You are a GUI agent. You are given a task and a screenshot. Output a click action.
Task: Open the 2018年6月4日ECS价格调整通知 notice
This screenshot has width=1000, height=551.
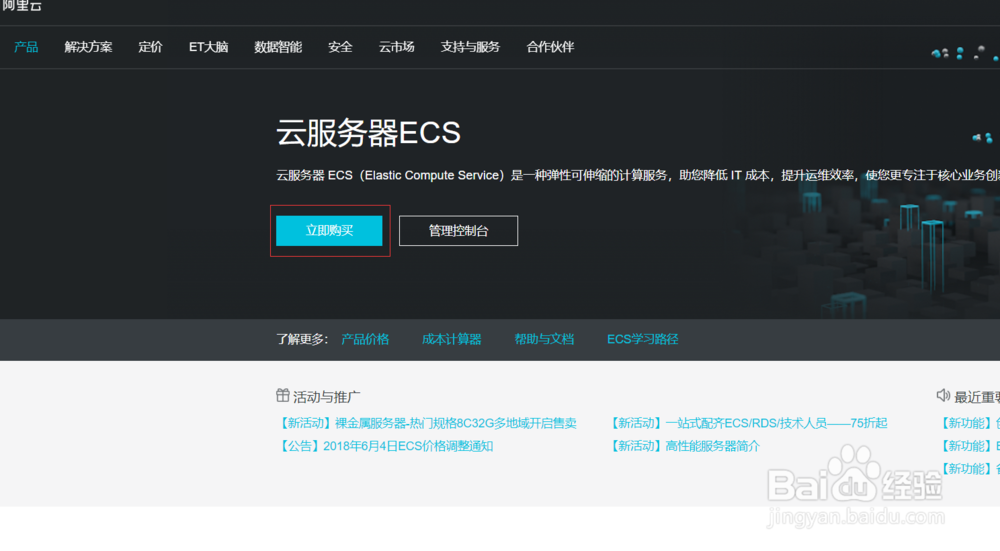[x=385, y=446]
